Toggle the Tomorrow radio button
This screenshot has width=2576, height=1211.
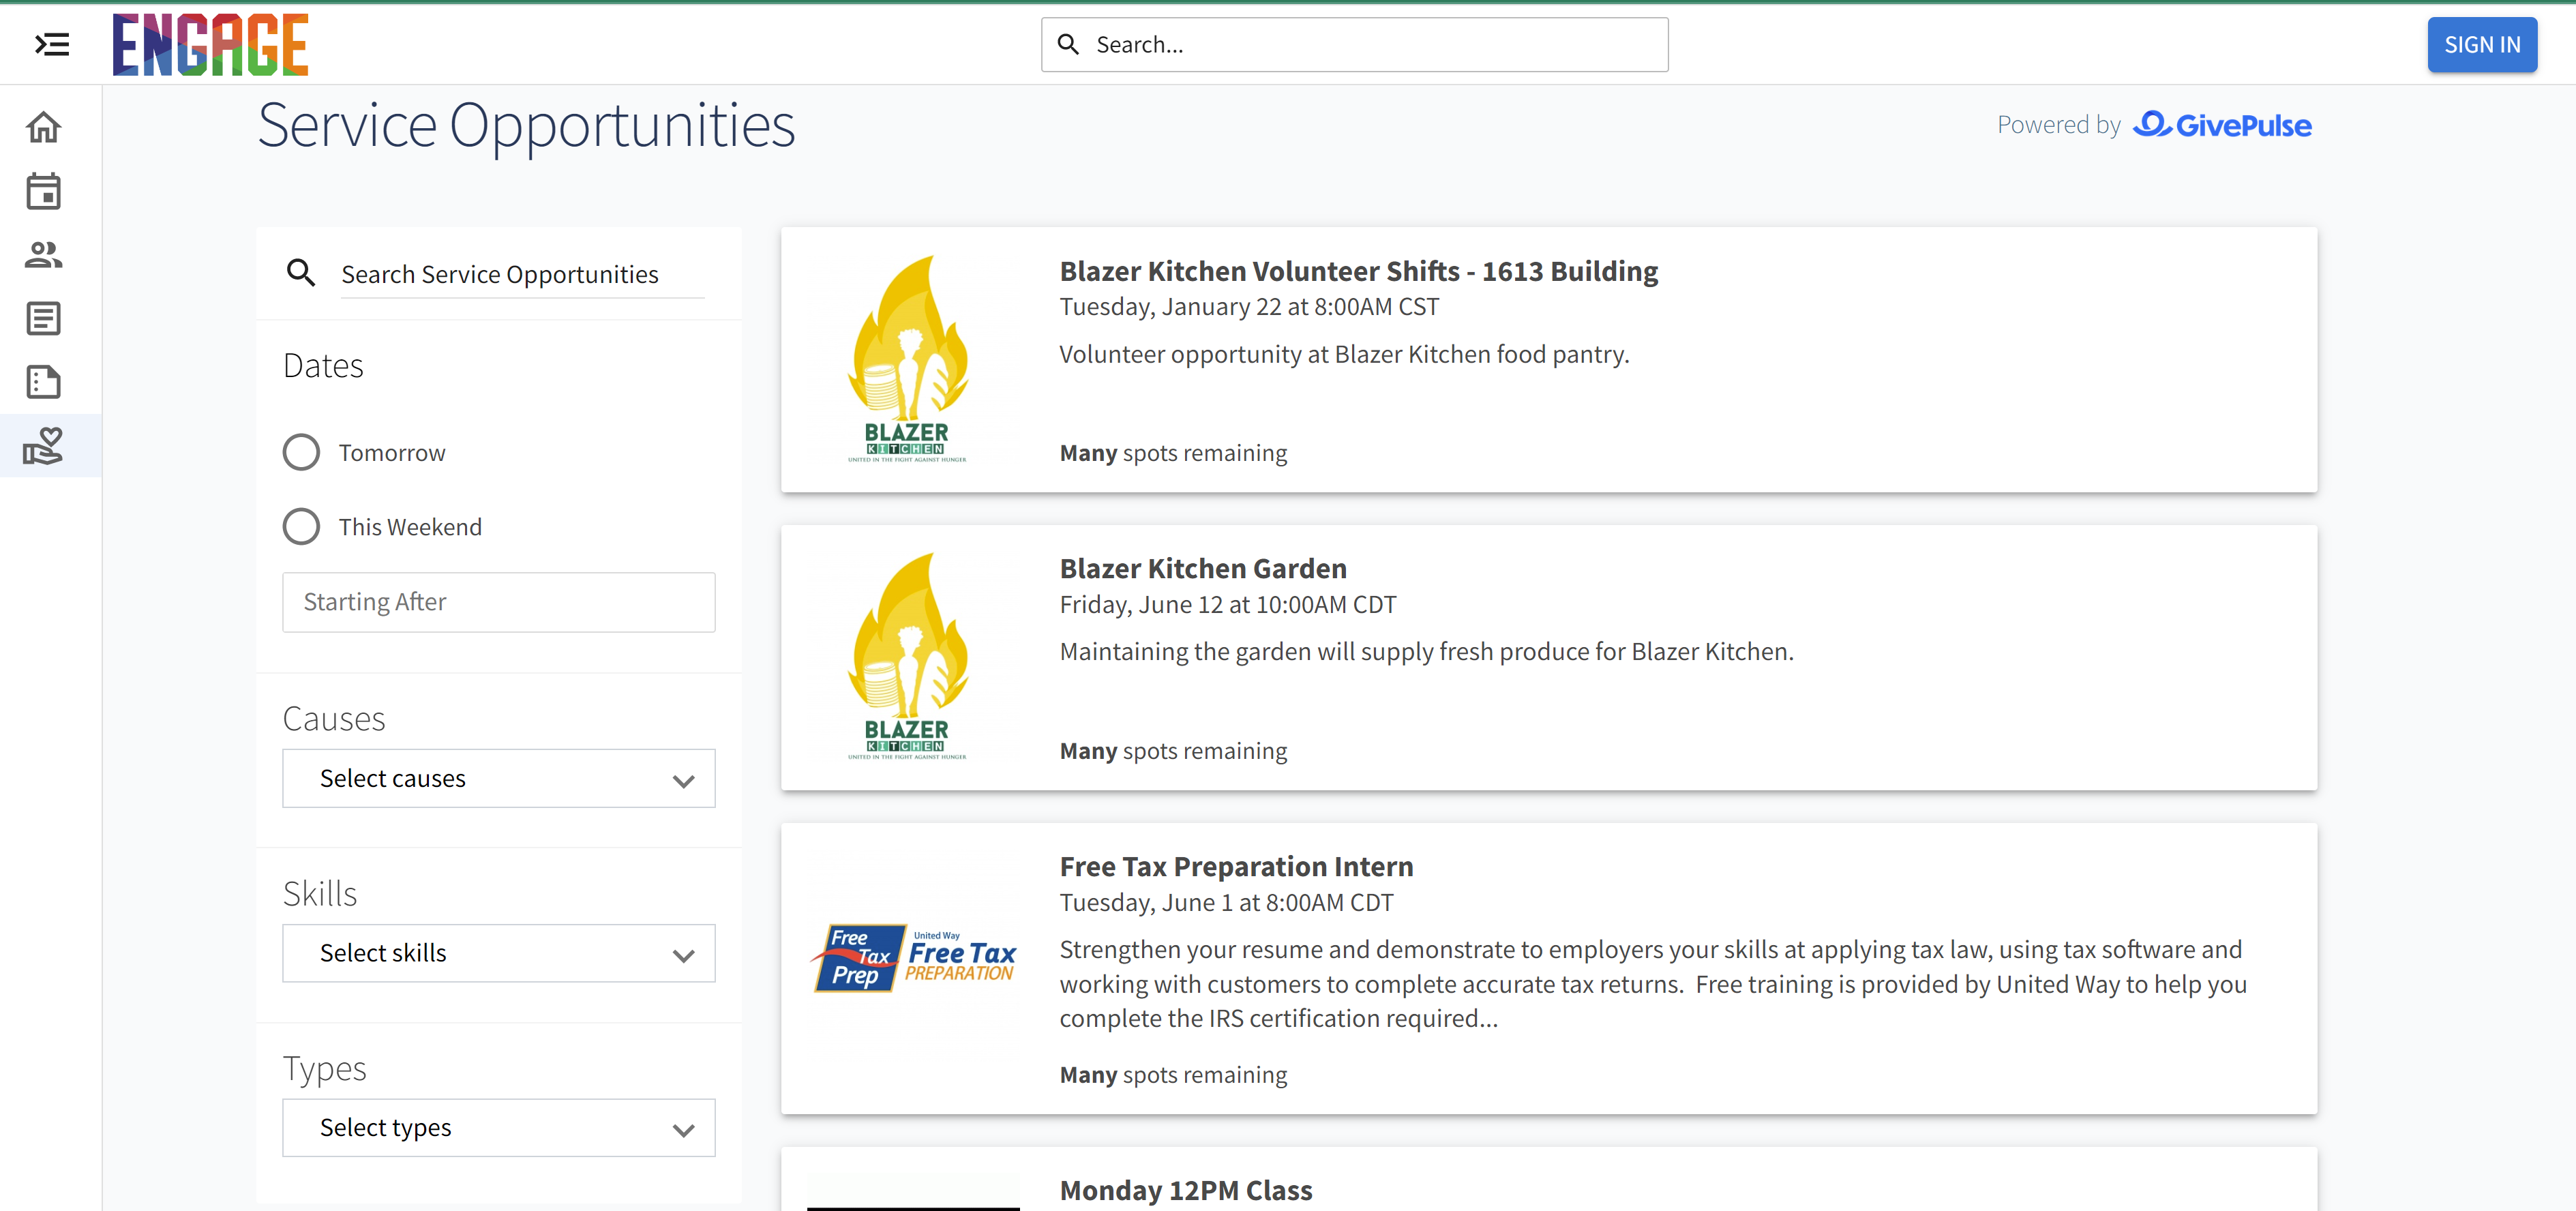coord(301,452)
